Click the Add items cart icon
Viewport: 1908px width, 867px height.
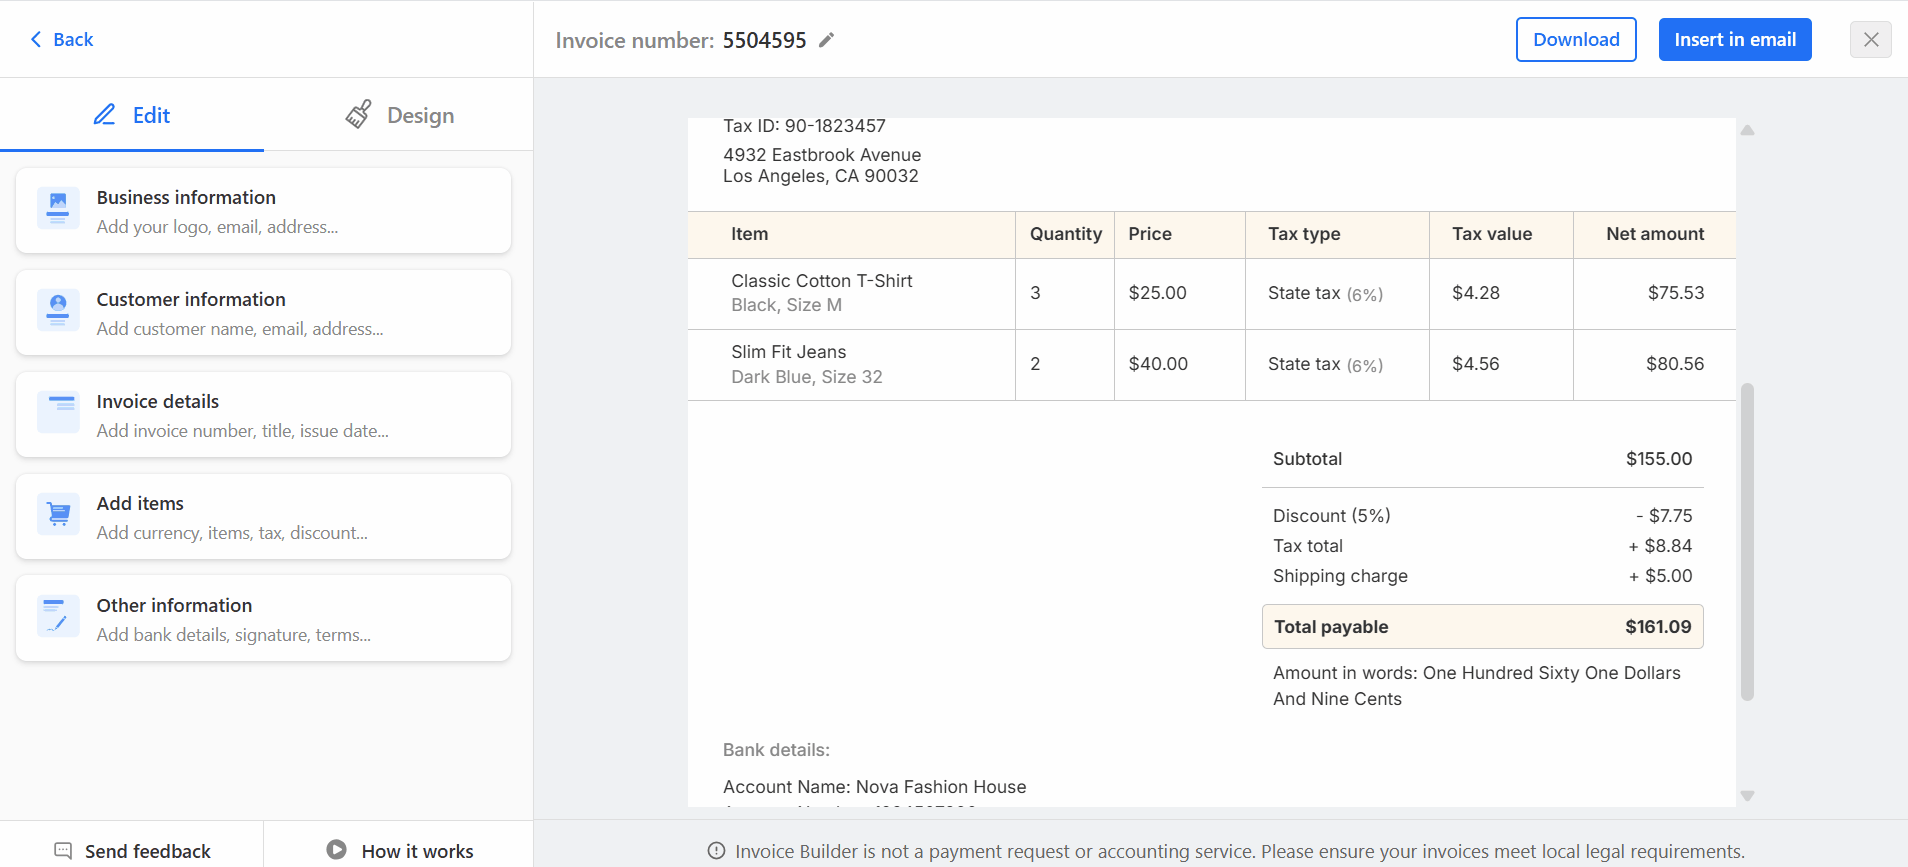pyautogui.click(x=58, y=514)
